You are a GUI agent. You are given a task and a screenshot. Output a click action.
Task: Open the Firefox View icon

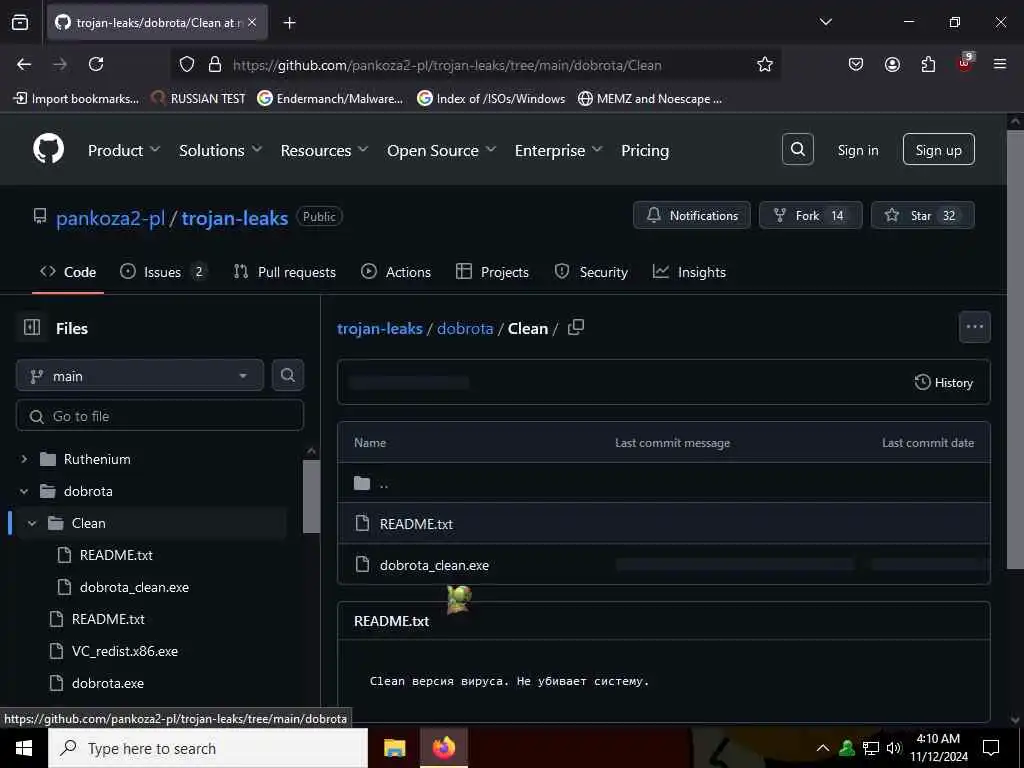(x=20, y=22)
